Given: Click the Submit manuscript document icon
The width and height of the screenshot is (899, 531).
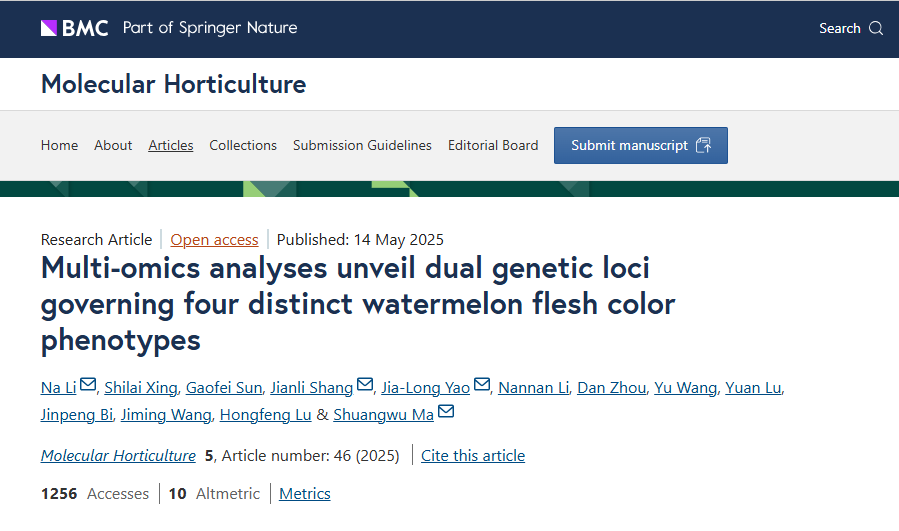Looking at the screenshot, I should [703, 145].
